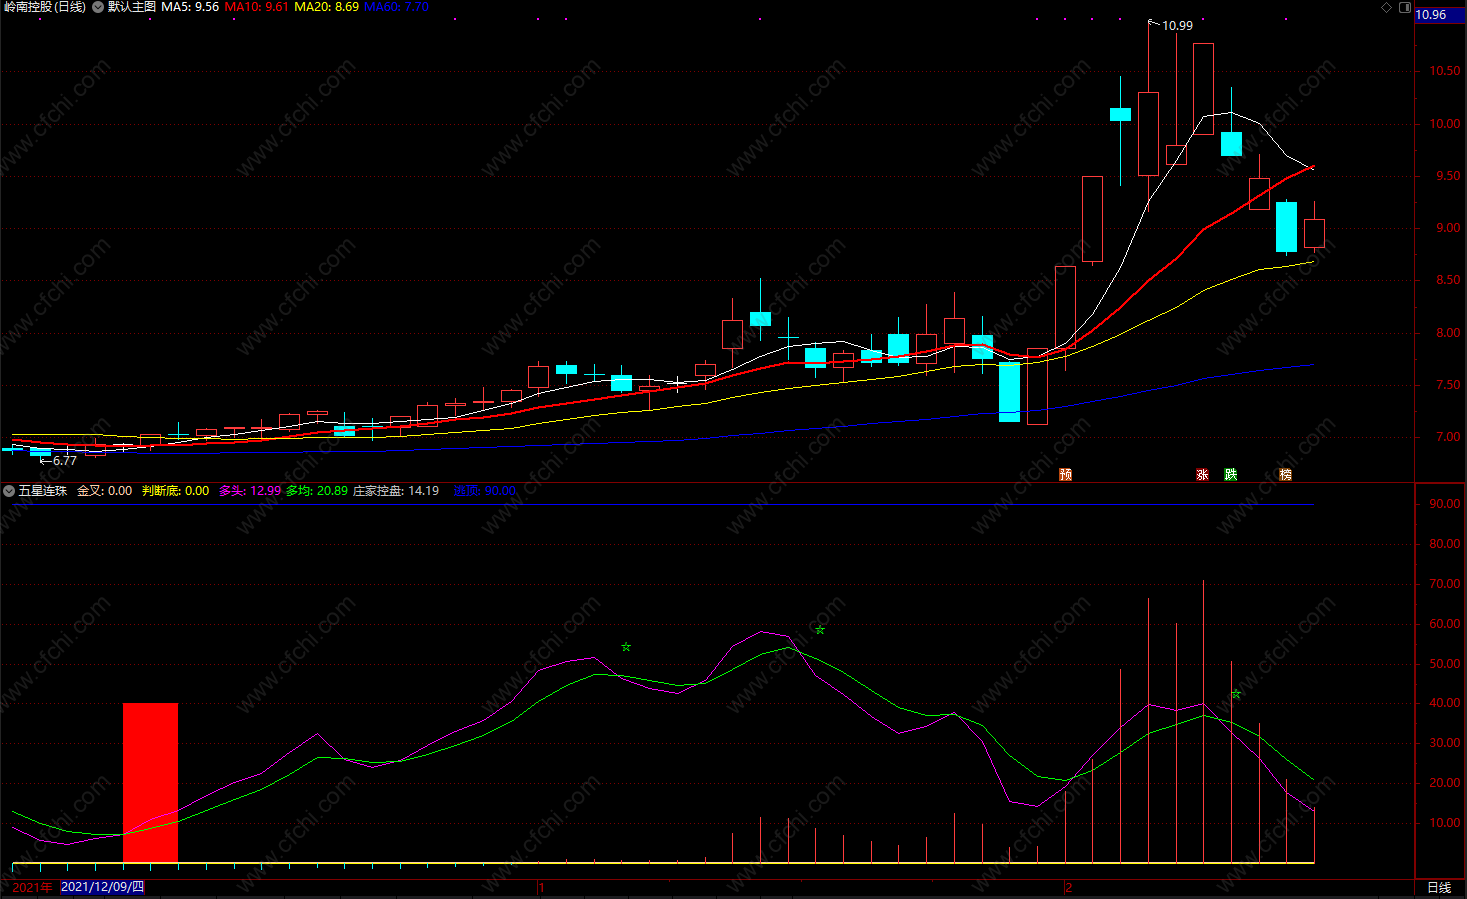Click the 金叉: 0.00 value label
The image size is (1467, 899).
(105, 491)
